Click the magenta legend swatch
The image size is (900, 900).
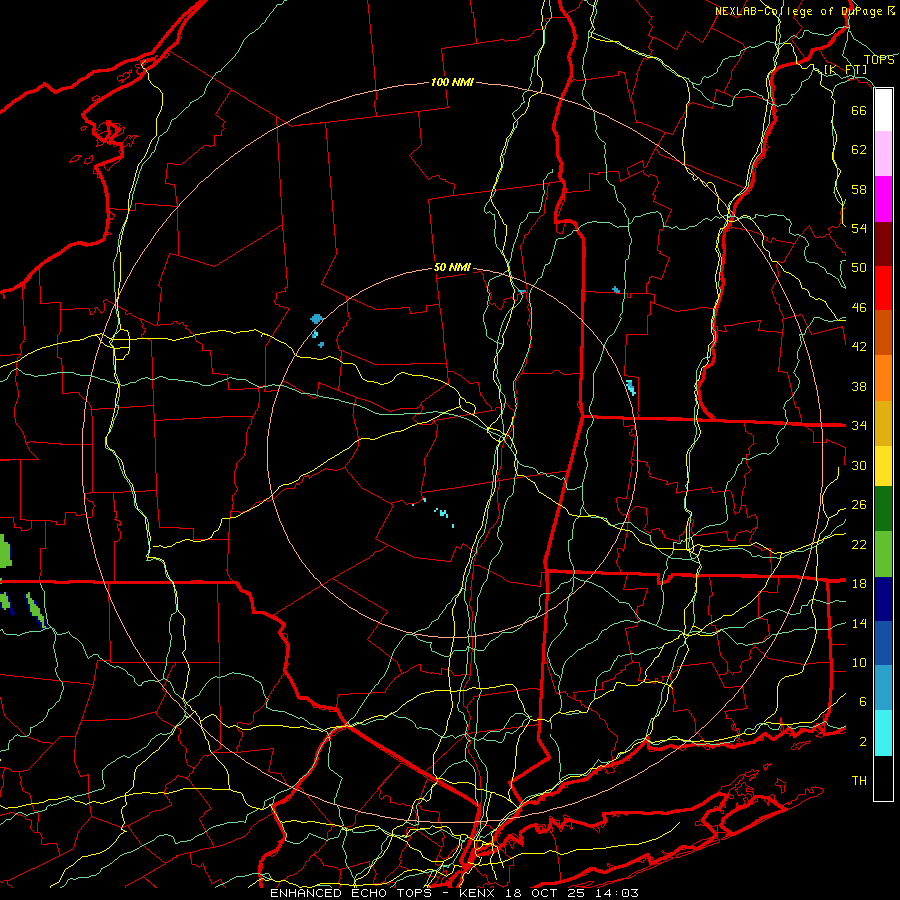coord(883,199)
